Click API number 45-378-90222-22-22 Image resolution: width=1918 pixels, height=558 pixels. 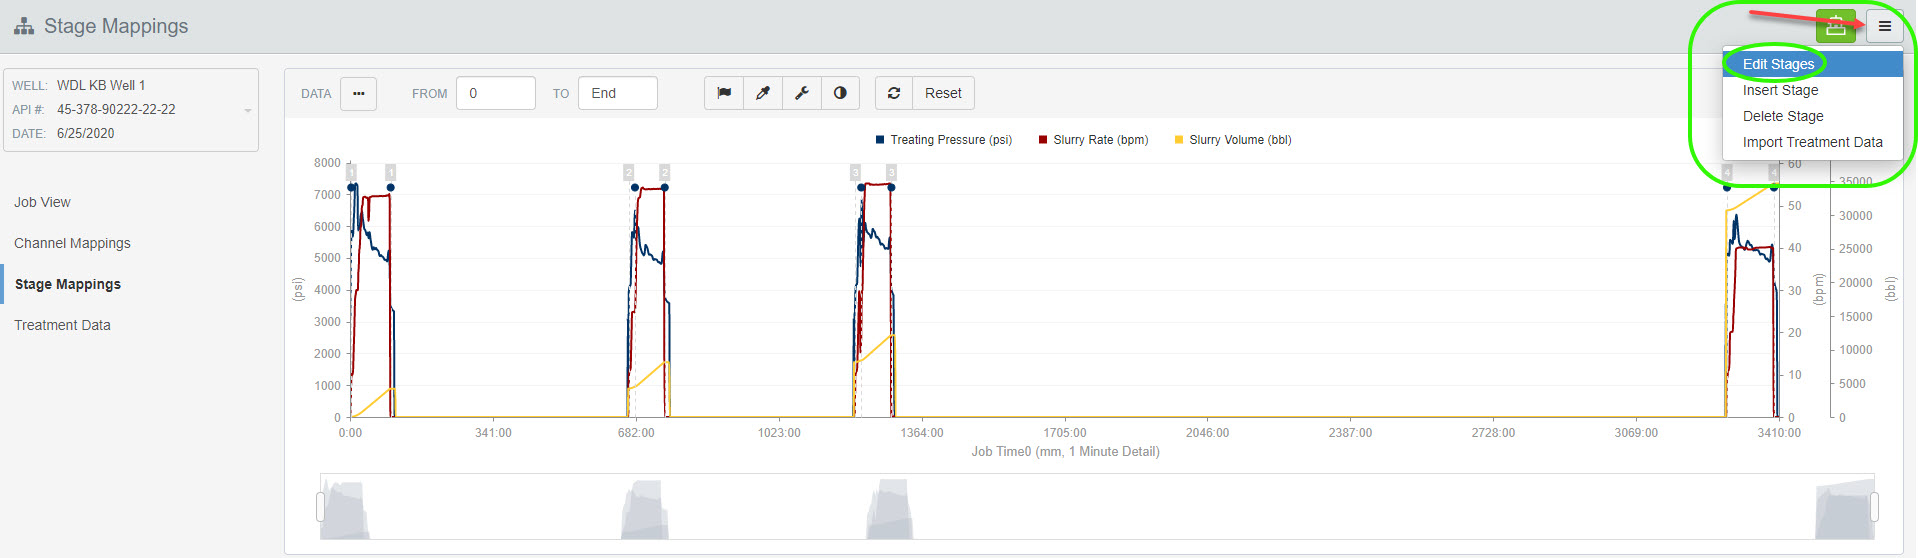[x=116, y=109]
